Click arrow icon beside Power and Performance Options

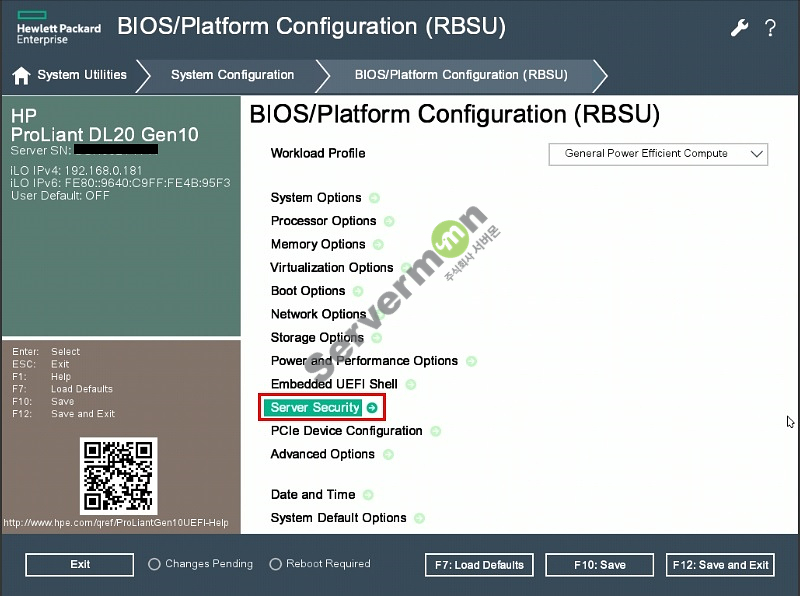471,361
